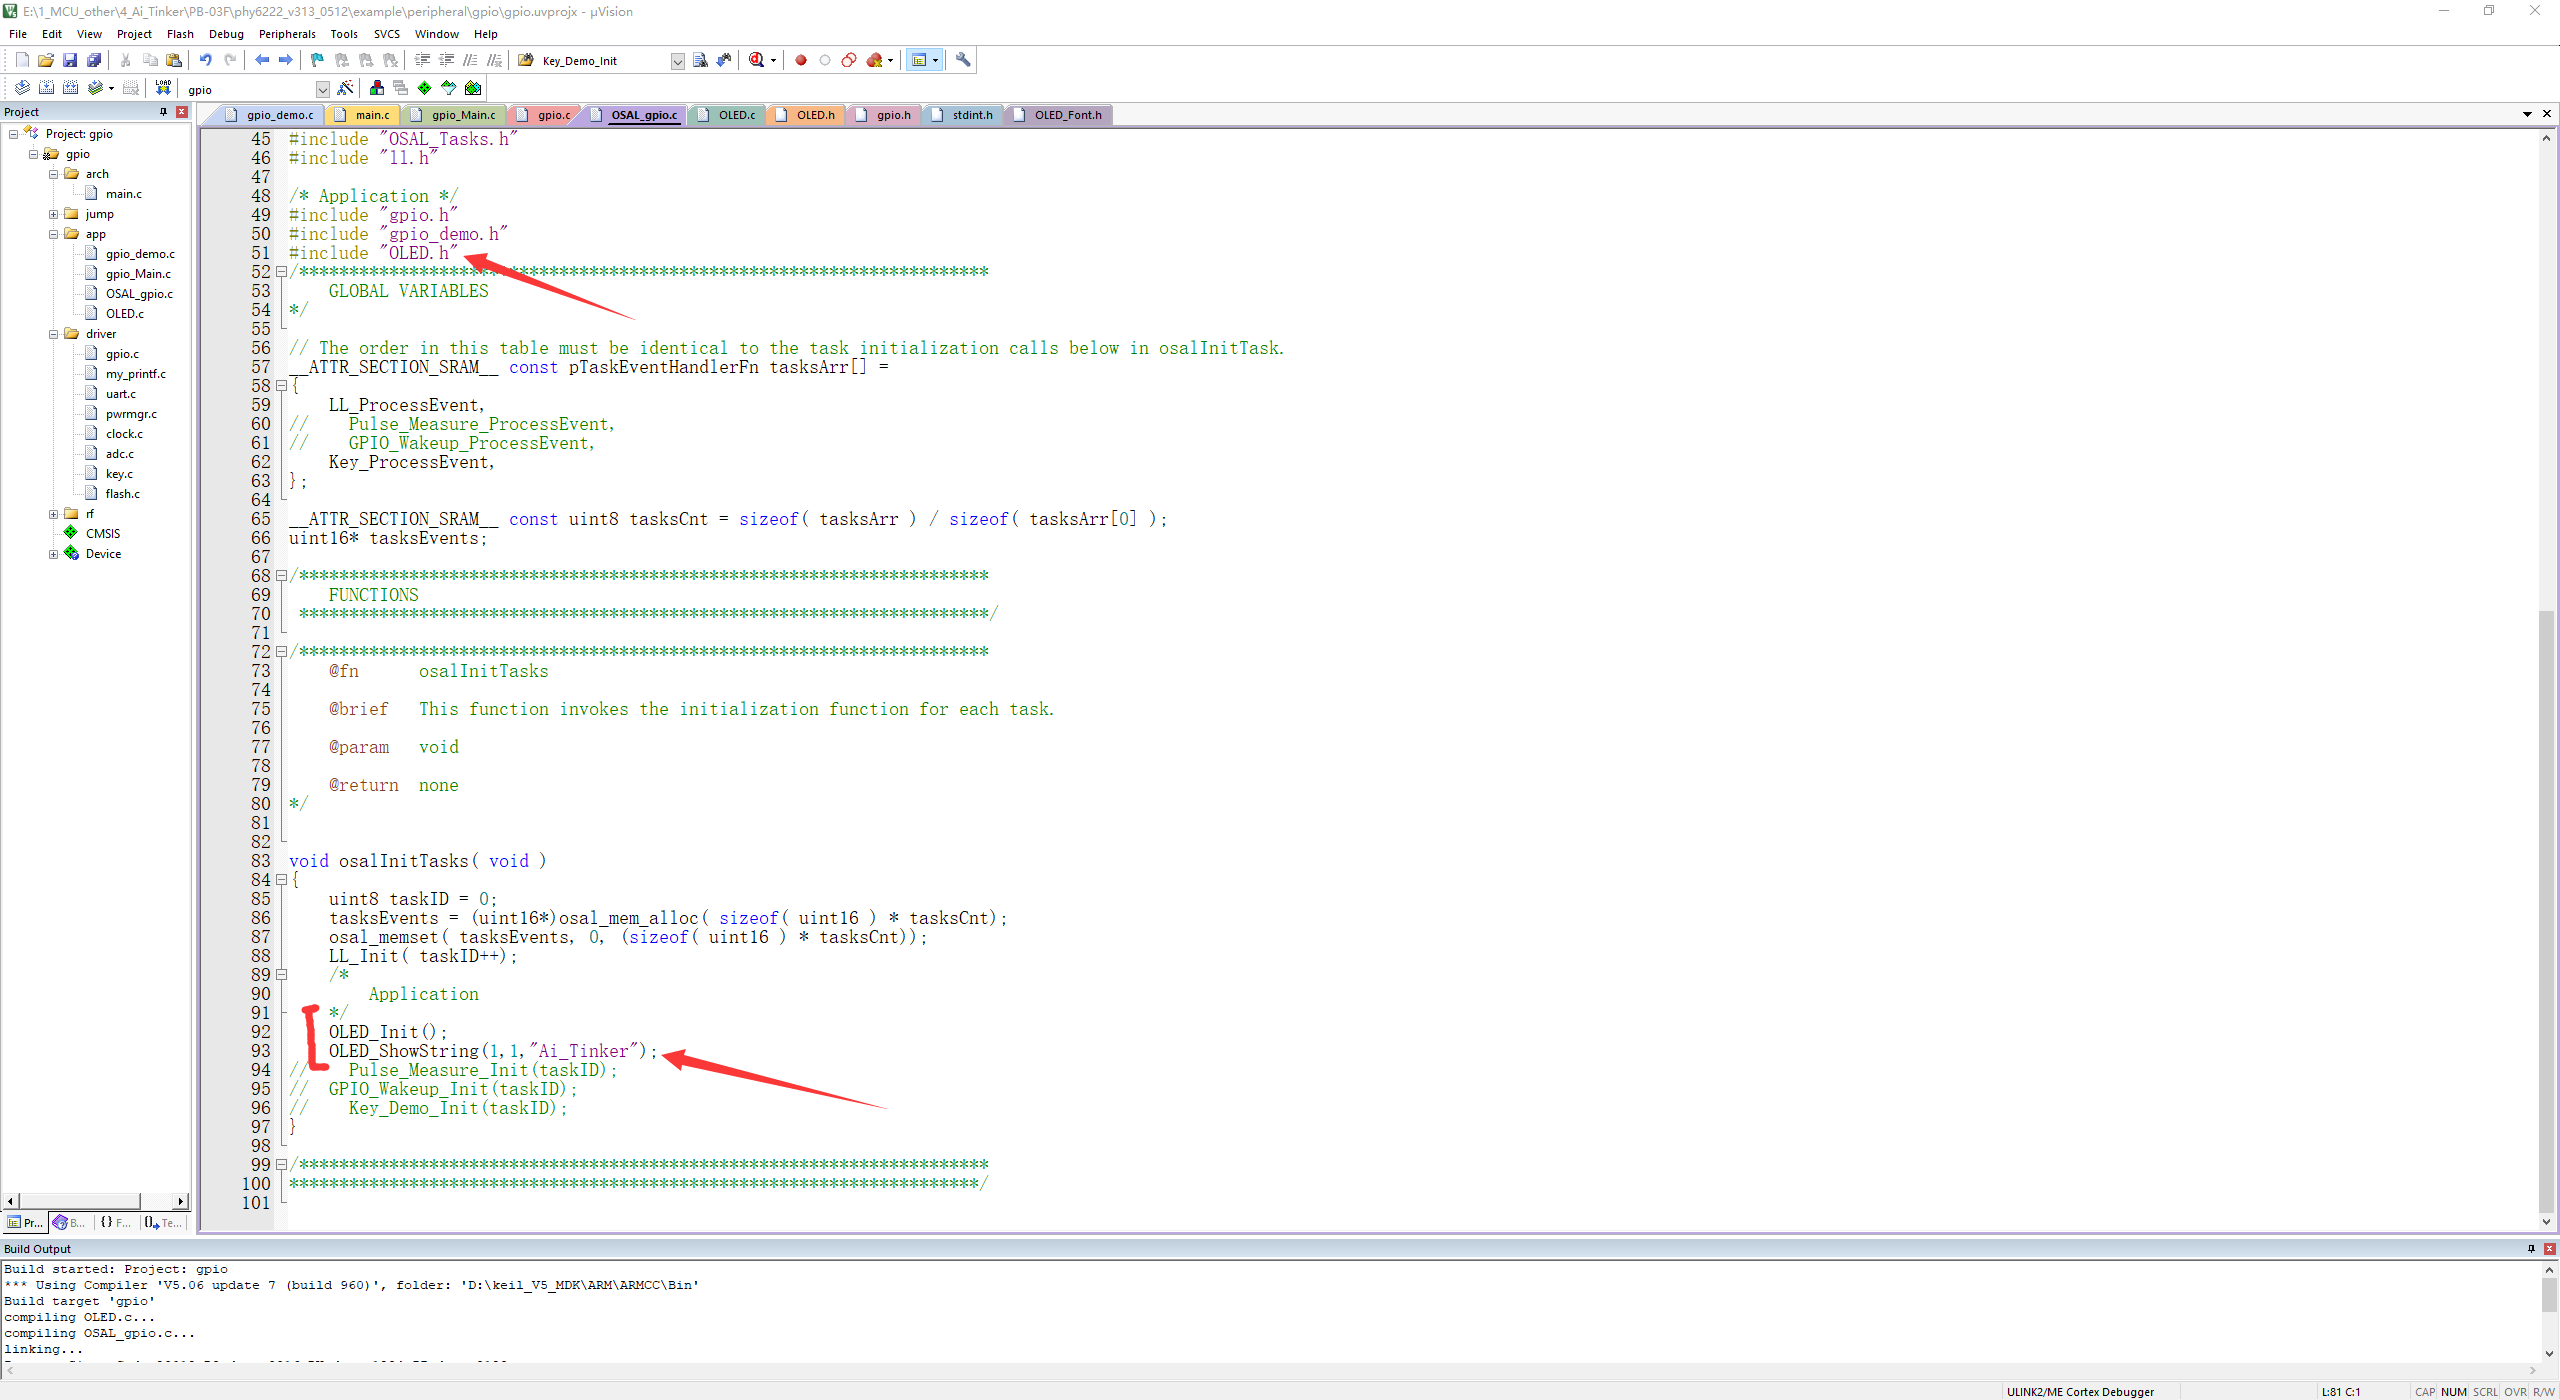The width and height of the screenshot is (2560, 1400).
Task: Open Options for Target magic wand icon
Action: (346, 88)
